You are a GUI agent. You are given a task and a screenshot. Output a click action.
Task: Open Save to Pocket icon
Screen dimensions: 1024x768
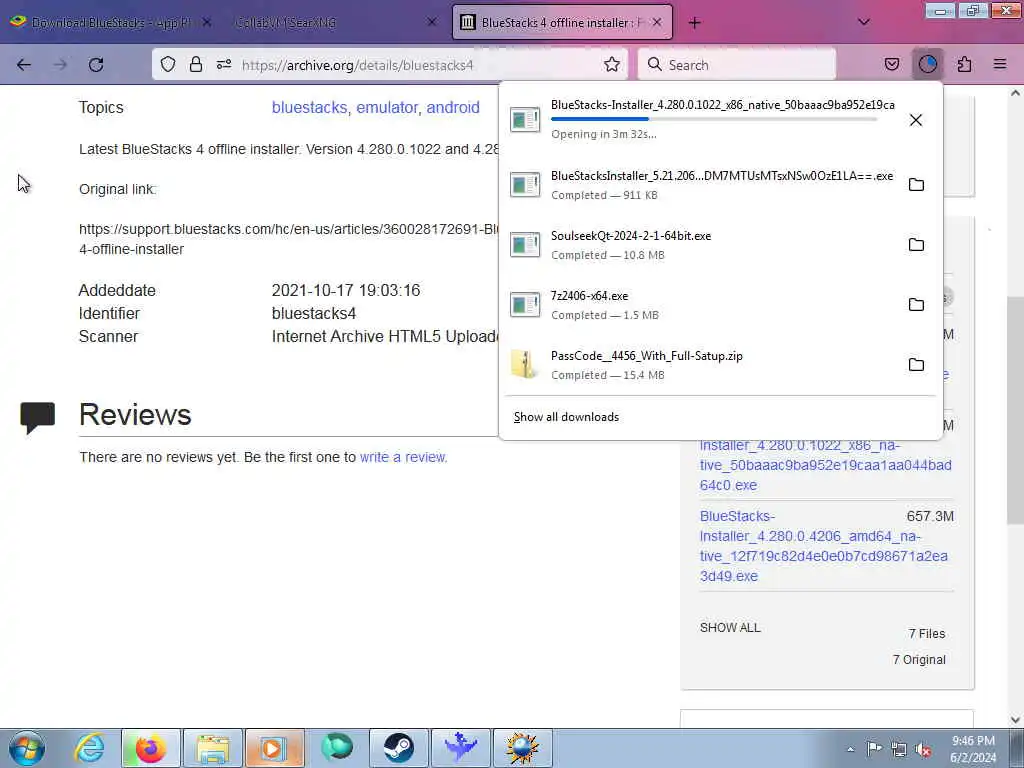(x=891, y=64)
